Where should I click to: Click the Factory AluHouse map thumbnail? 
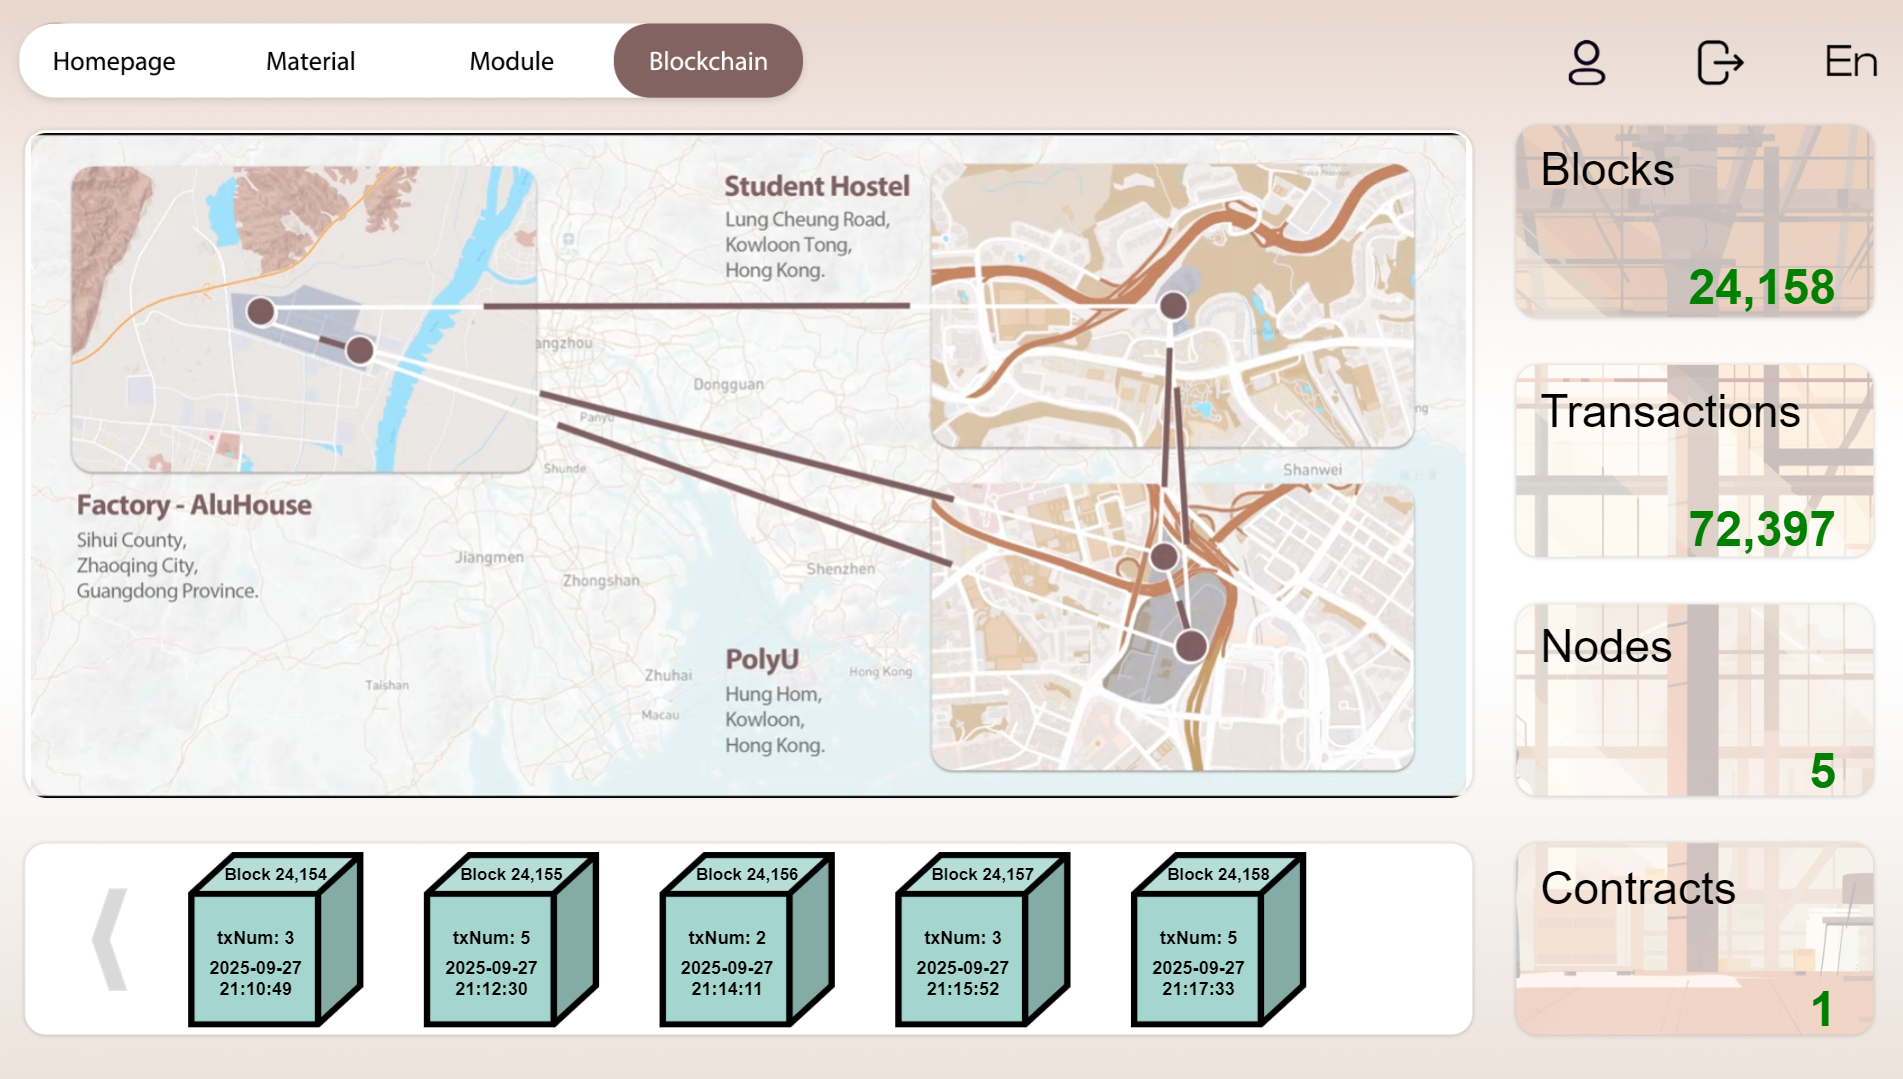pos(304,319)
